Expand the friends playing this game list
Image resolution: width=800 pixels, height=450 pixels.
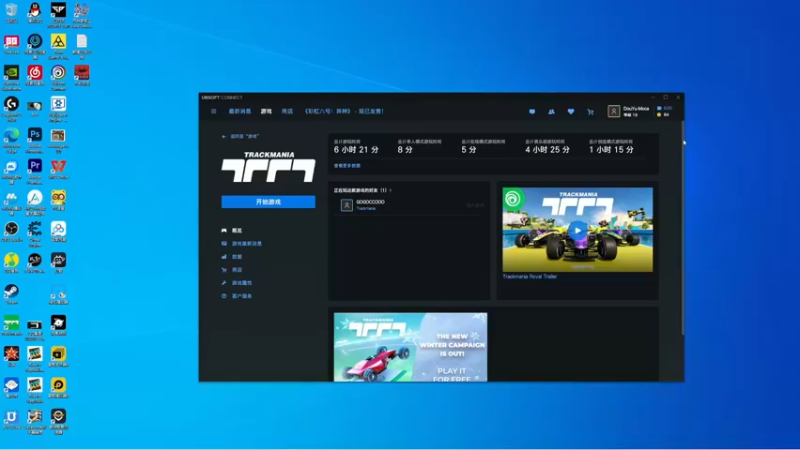(x=363, y=190)
